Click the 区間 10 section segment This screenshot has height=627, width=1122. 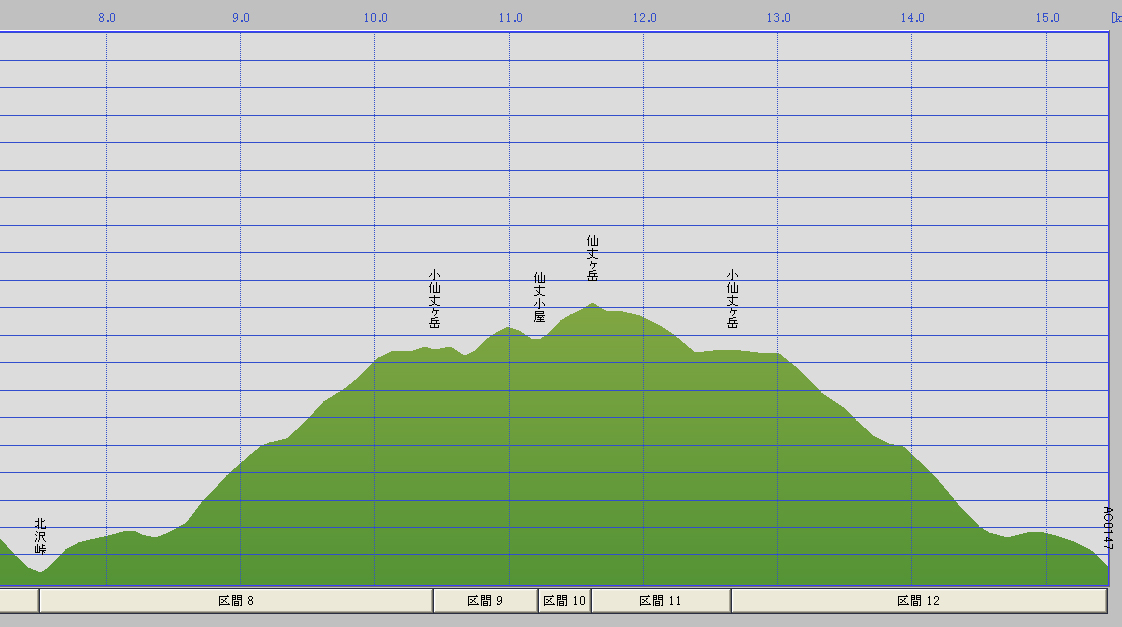pyautogui.click(x=564, y=601)
